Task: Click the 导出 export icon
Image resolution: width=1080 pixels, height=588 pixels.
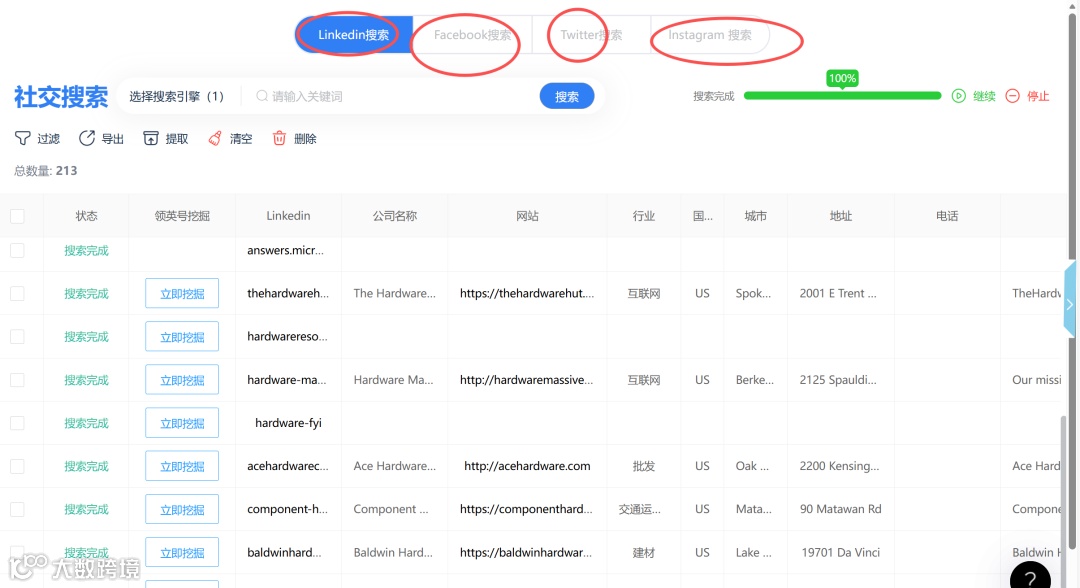Action: click(x=87, y=138)
